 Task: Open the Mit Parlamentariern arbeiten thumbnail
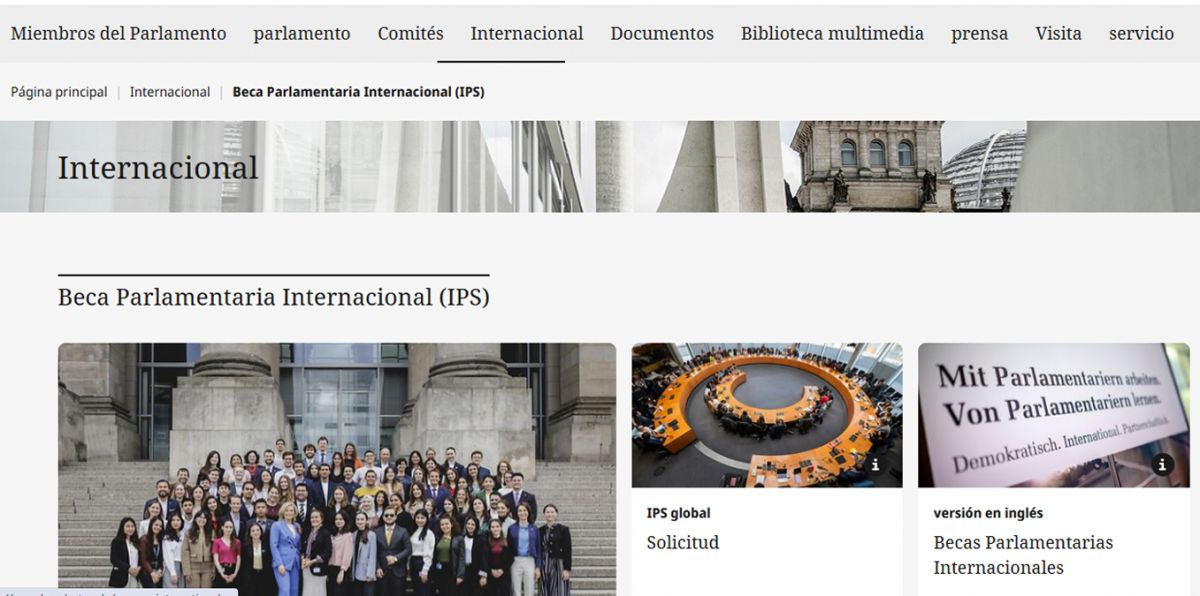(1054, 415)
